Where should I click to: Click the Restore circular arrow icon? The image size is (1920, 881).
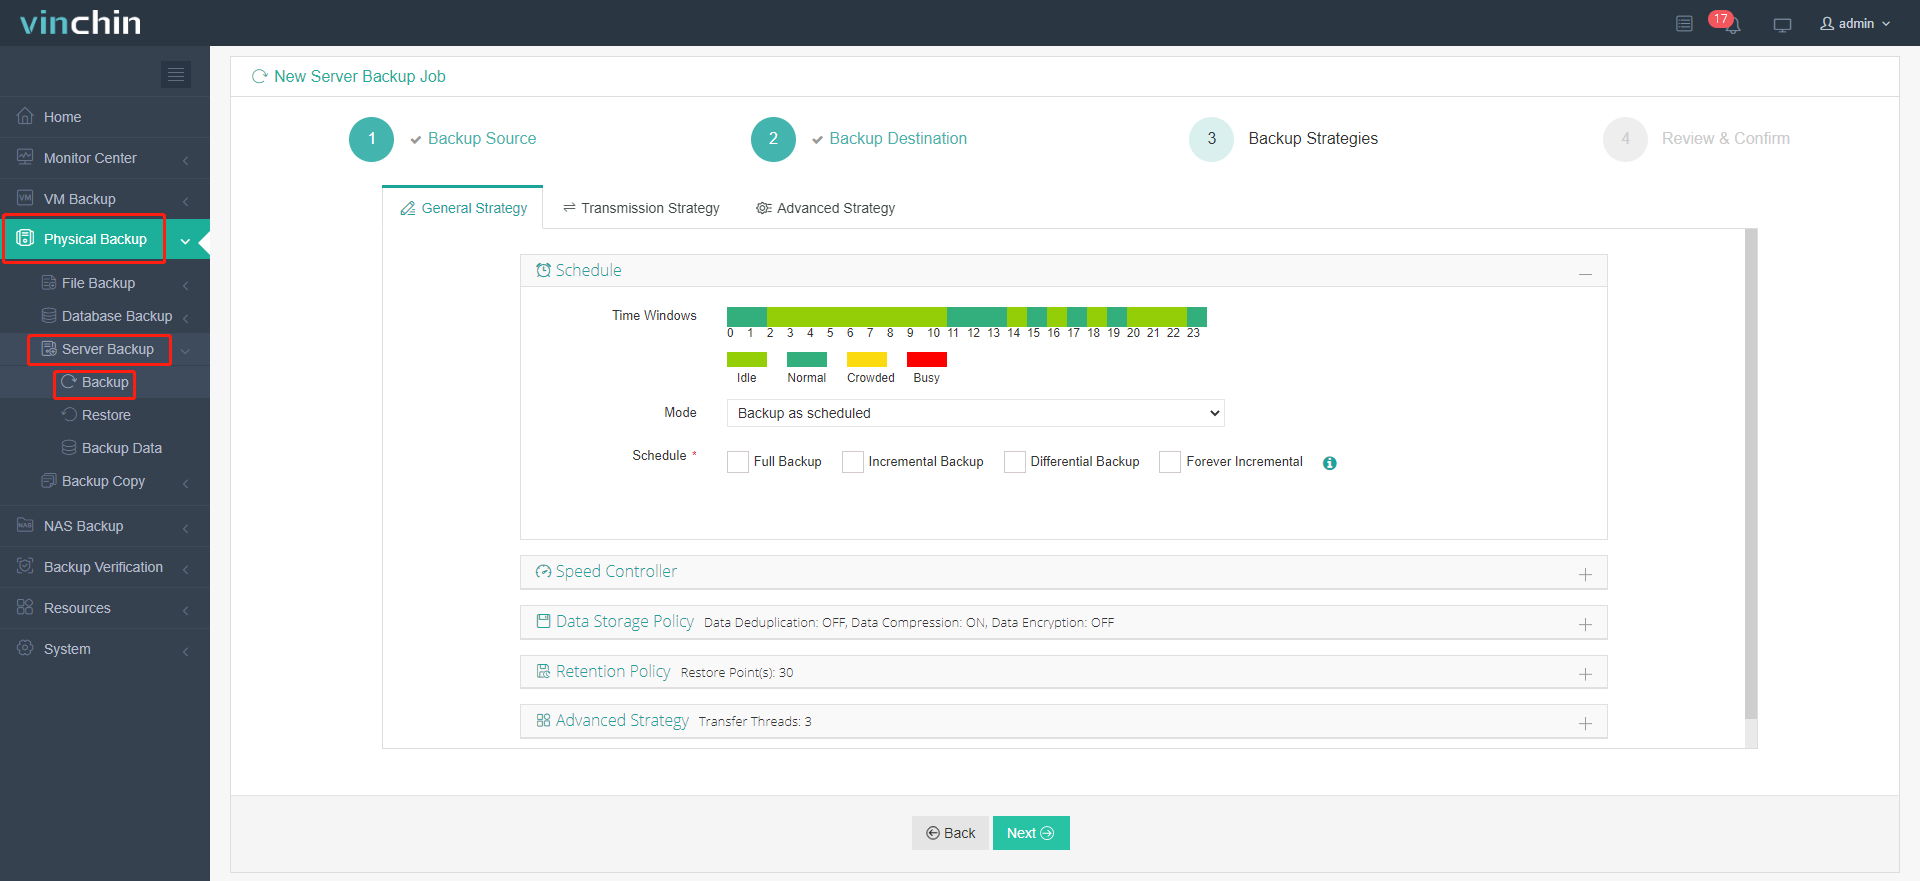click(x=69, y=415)
